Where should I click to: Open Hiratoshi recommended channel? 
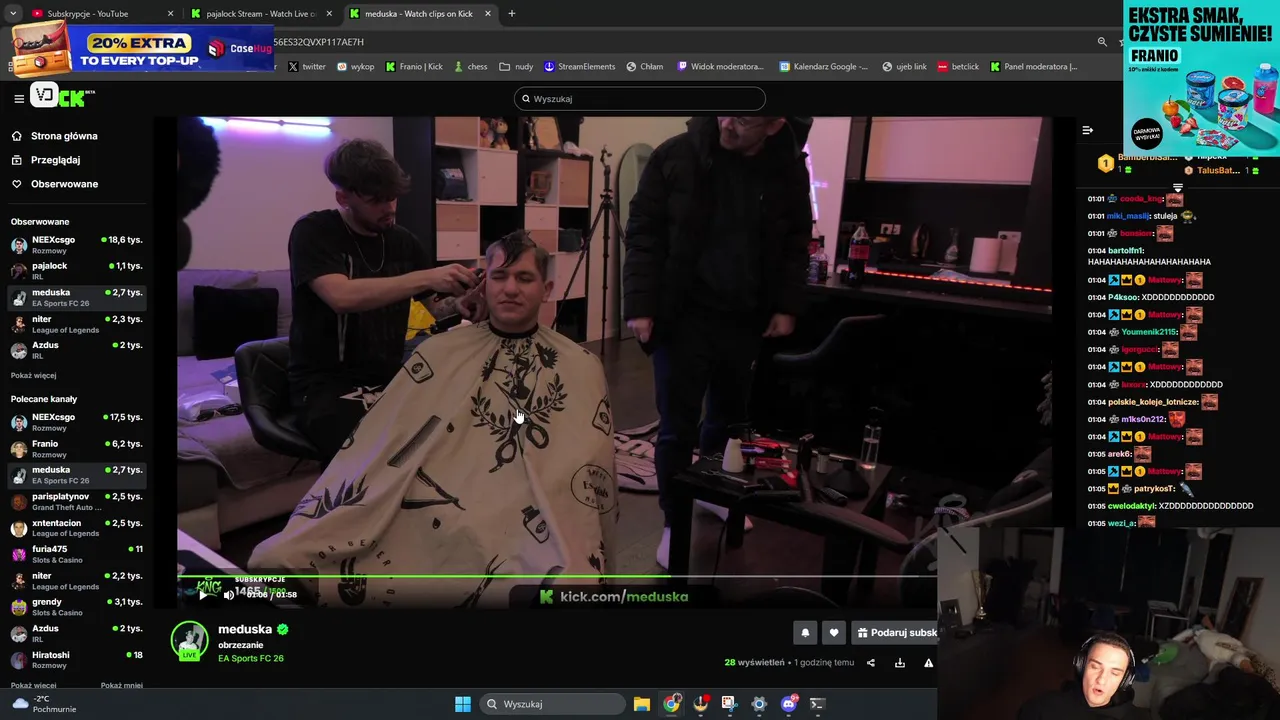[x=77, y=660]
